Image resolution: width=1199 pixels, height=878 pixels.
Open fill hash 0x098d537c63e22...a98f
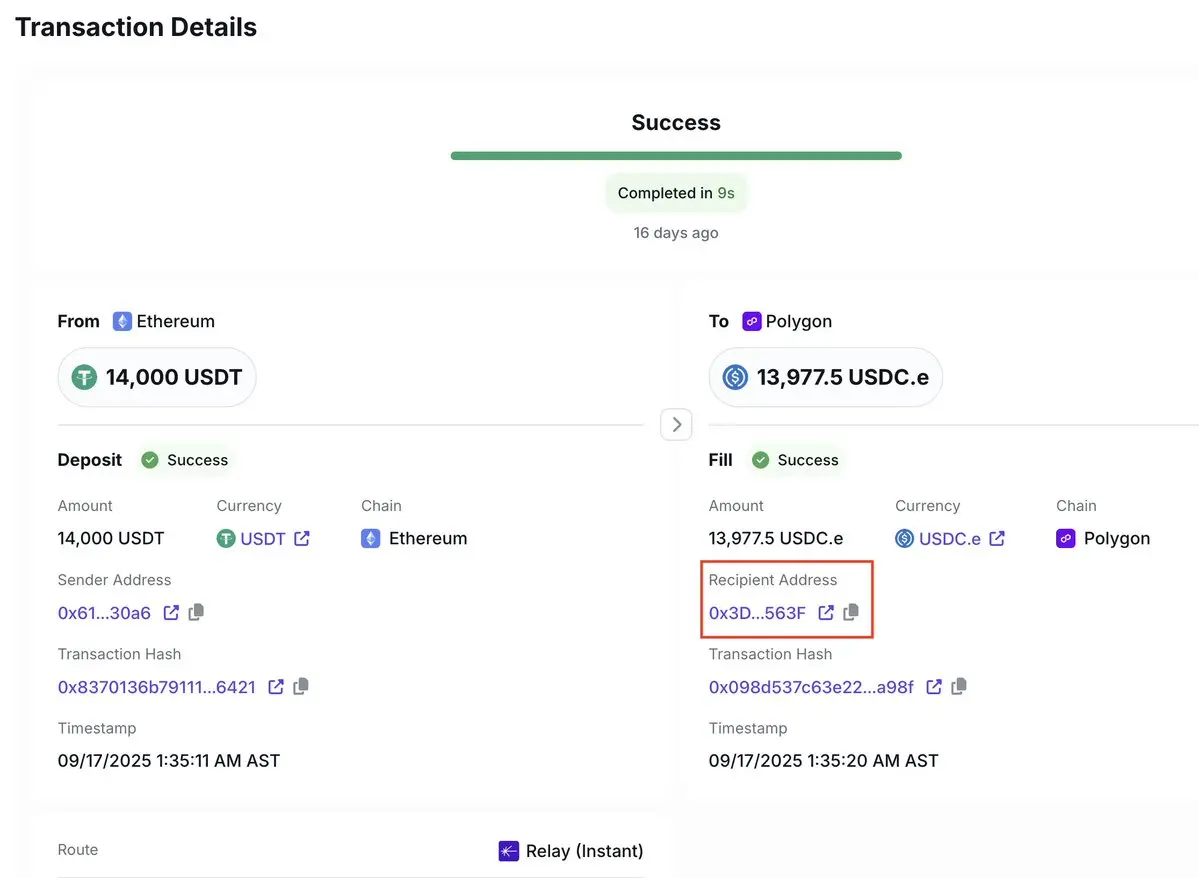(x=811, y=687)
